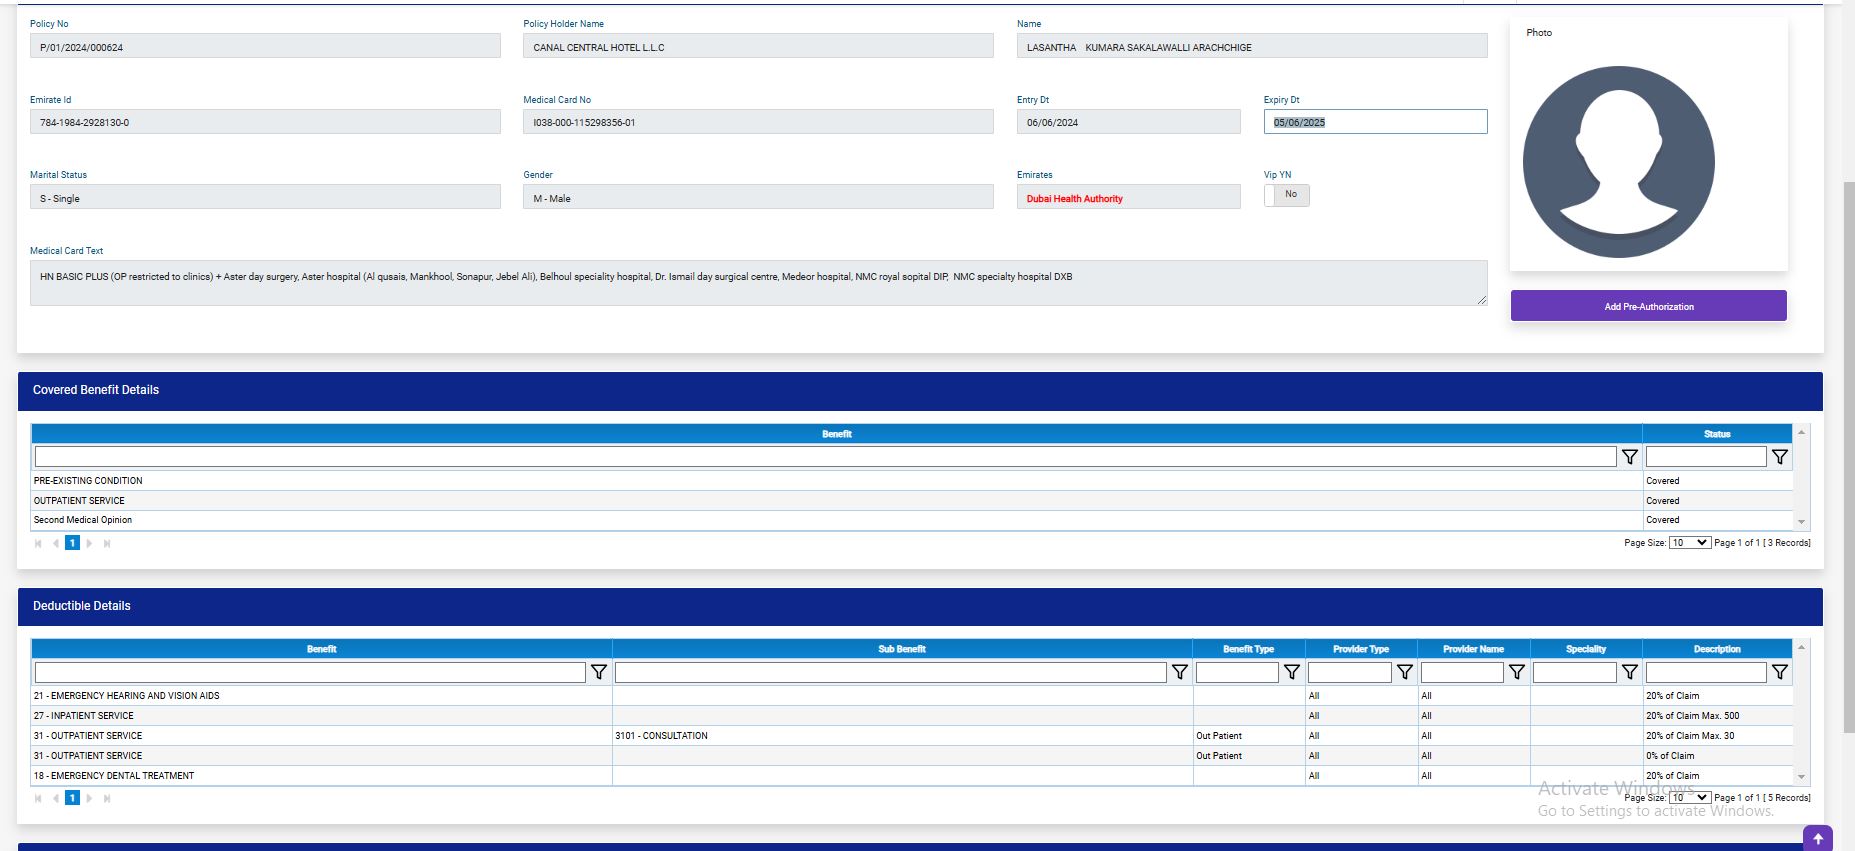Click filter icon for Covered Benefit Status column
This screenshot has height=851, width=1855.
[1779, 457]
